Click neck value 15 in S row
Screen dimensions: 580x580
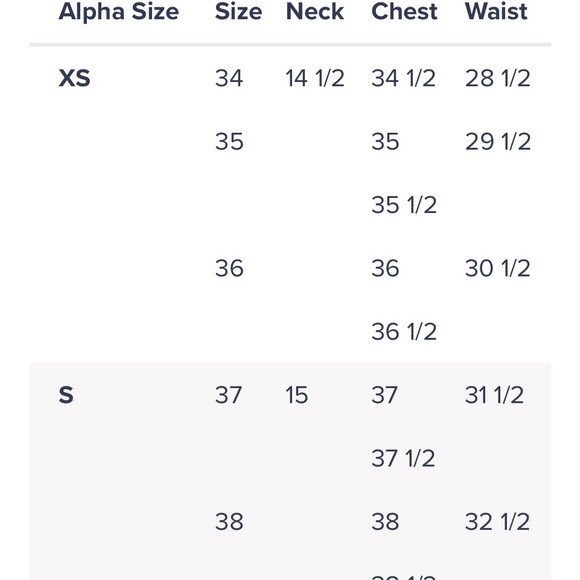coord(297,395)
